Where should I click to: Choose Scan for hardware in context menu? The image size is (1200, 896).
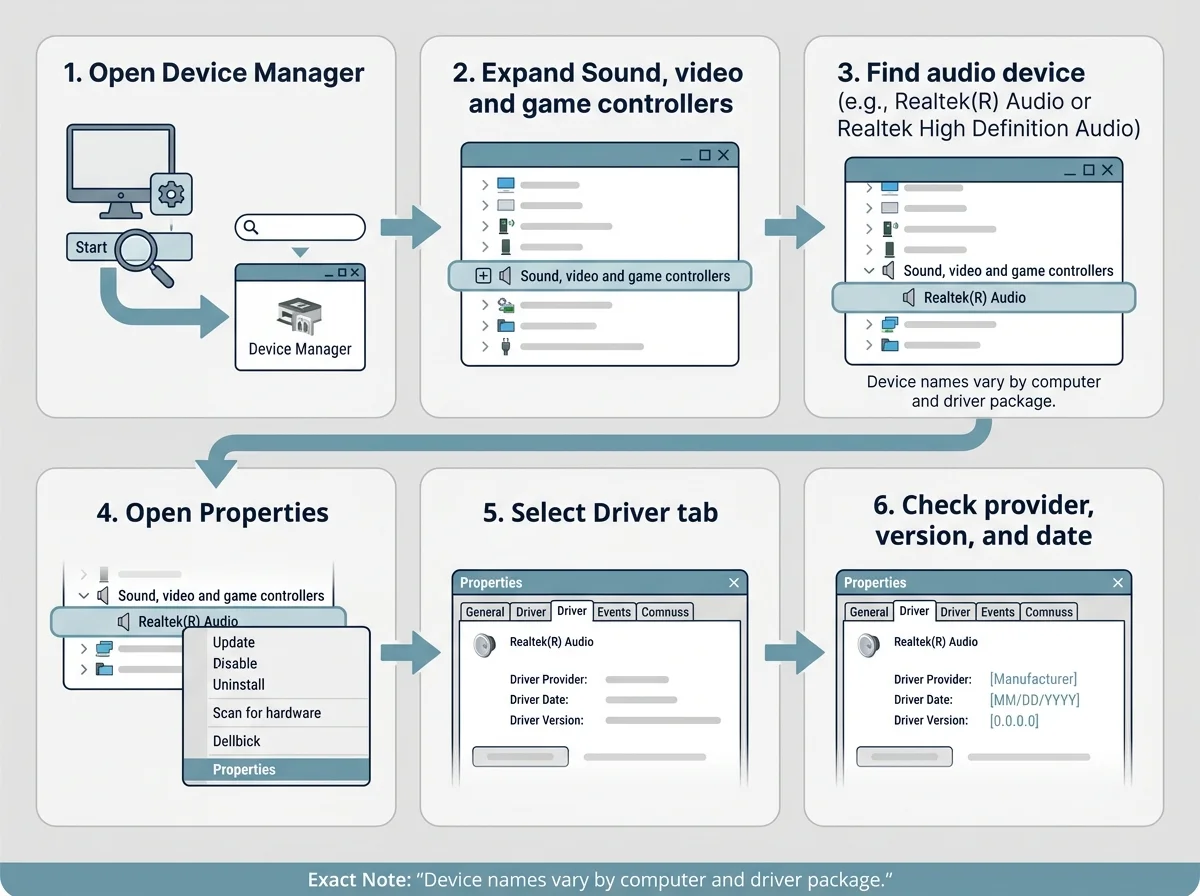(x=267, y=713)
